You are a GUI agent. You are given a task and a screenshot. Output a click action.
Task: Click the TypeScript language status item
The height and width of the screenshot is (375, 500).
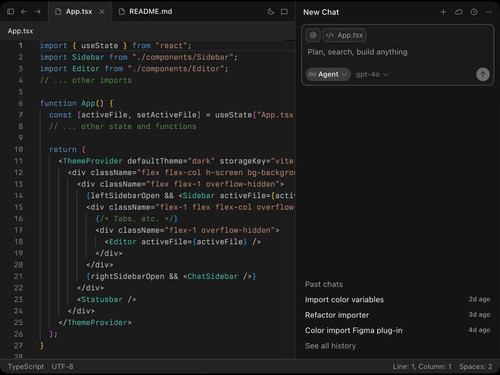[26, 367]
